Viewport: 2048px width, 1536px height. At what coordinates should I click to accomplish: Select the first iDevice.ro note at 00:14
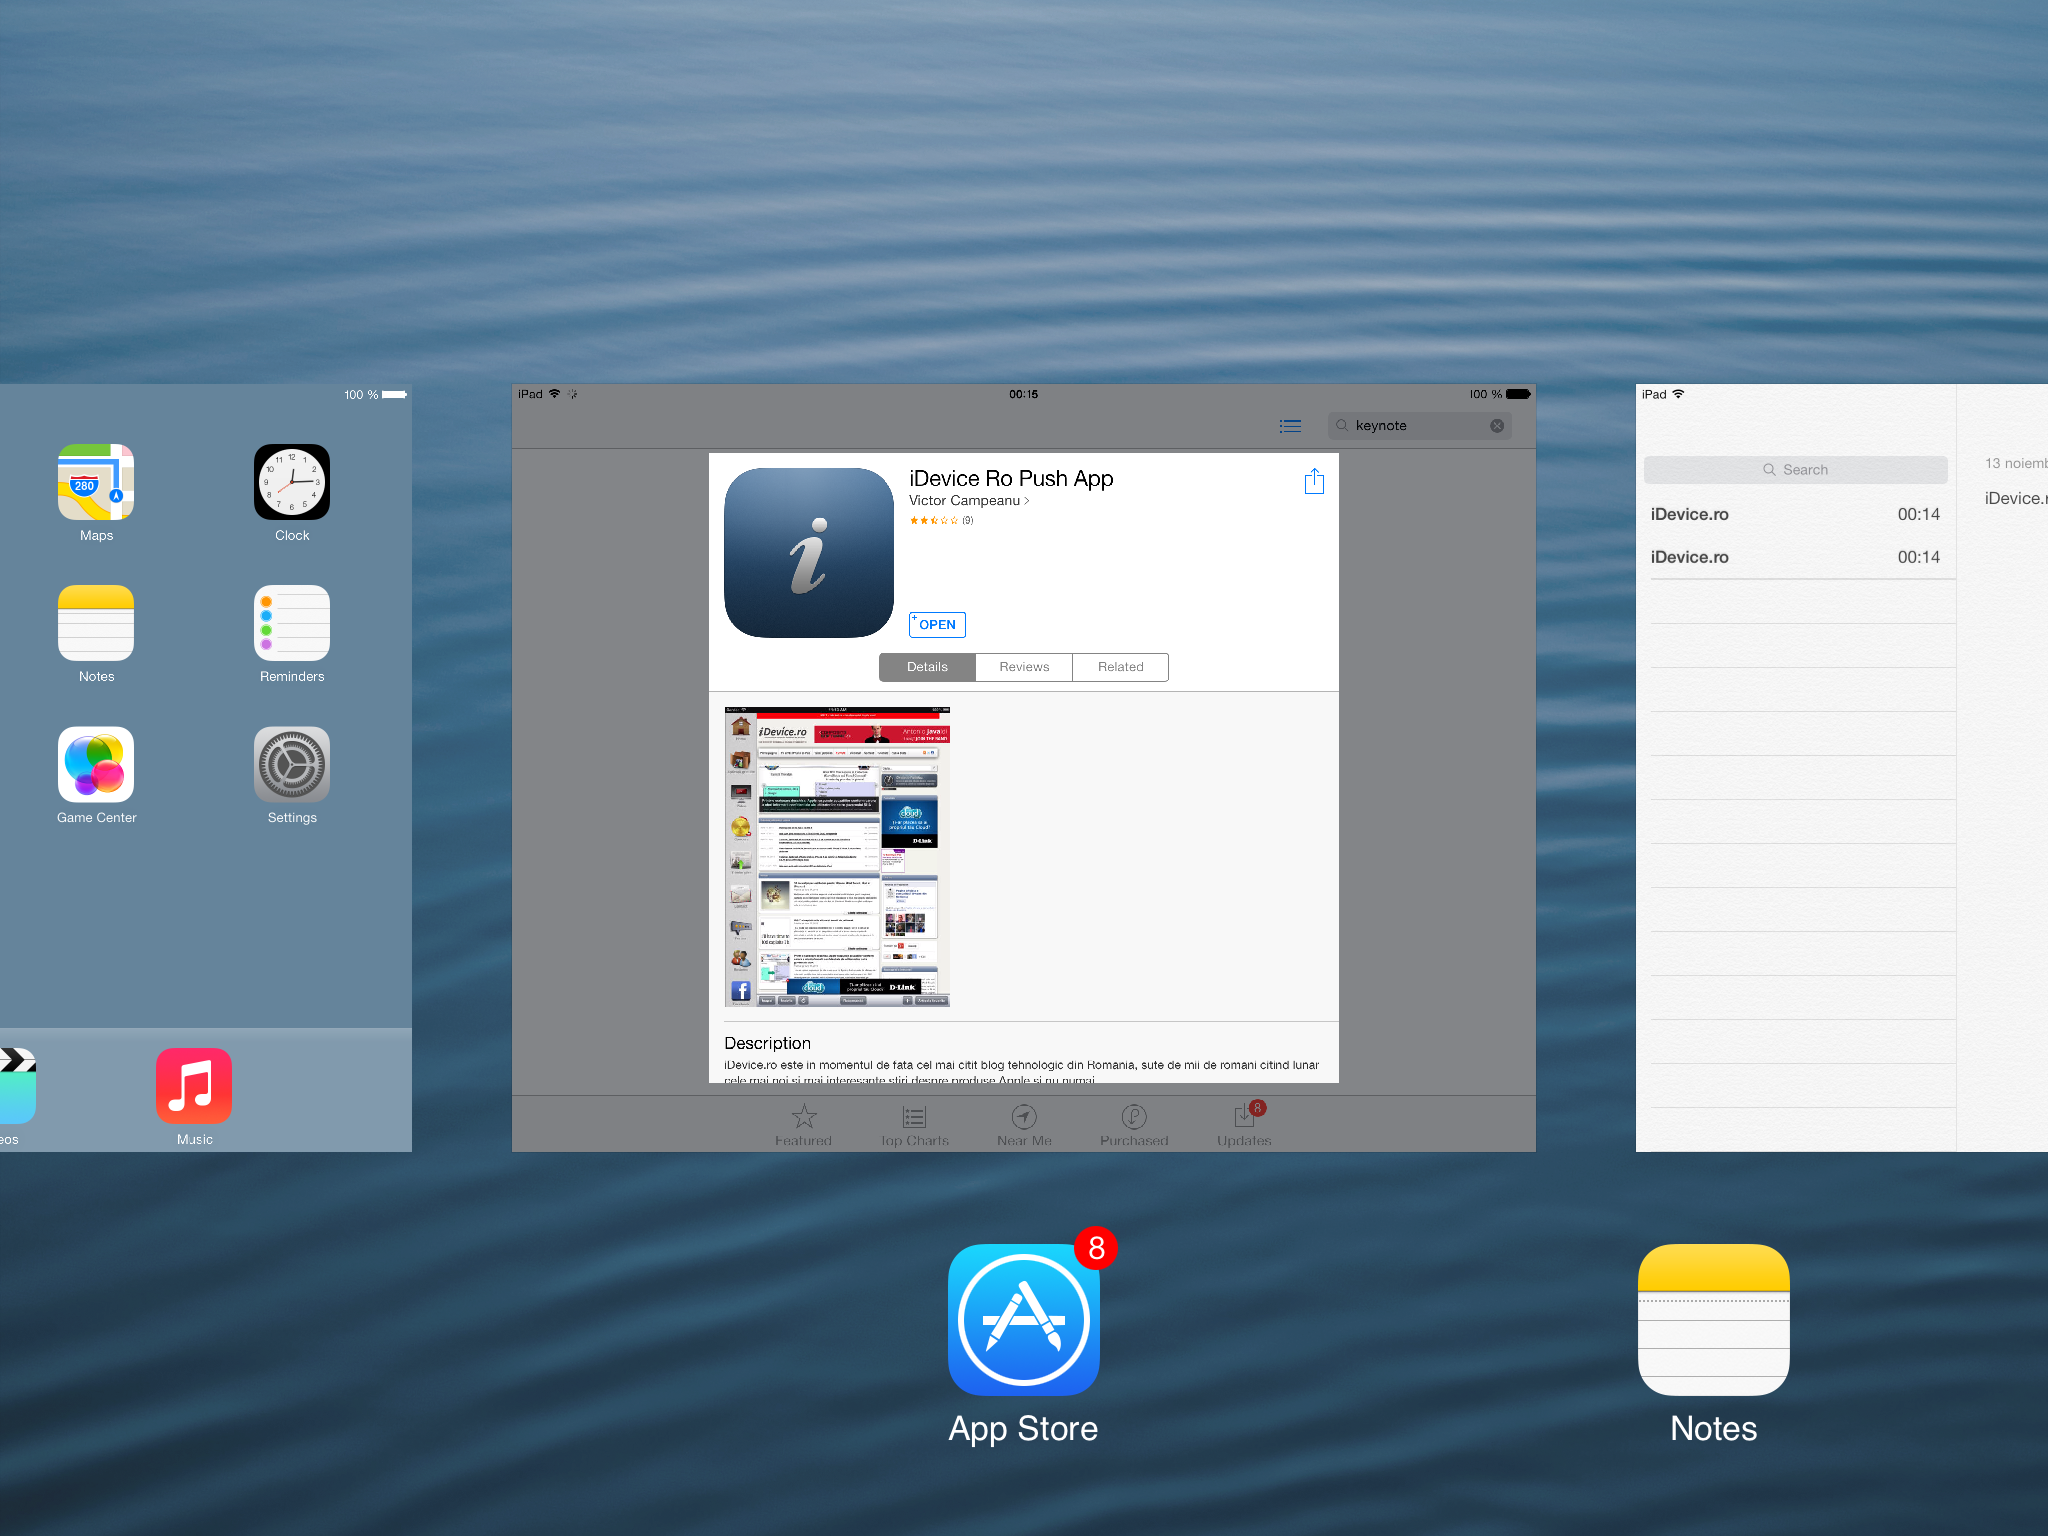(x=1796, y=514)
